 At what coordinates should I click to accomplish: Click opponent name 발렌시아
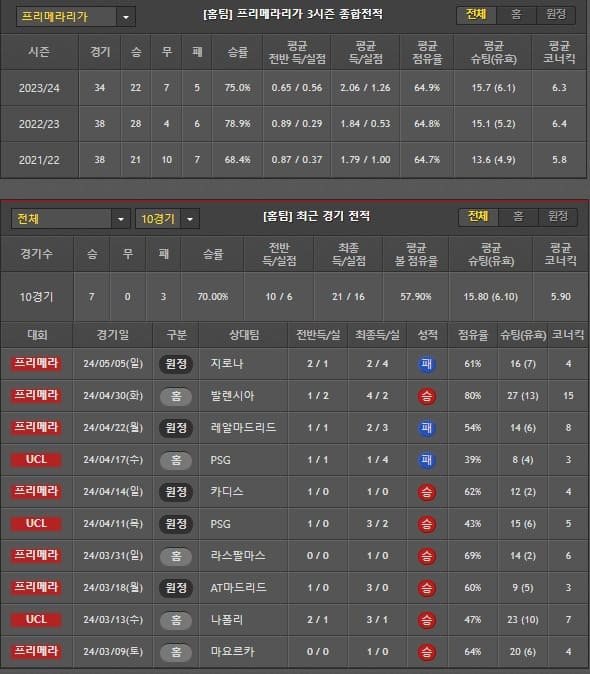[232, 395]
